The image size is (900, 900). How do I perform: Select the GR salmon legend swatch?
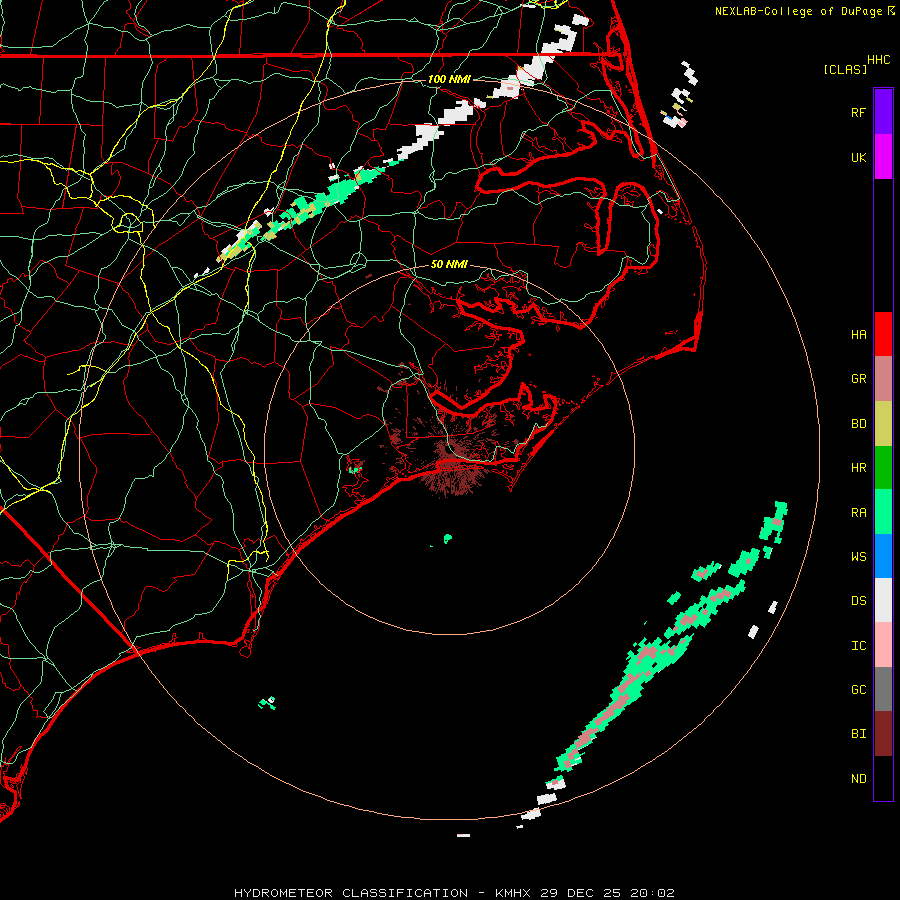point(883,379)
